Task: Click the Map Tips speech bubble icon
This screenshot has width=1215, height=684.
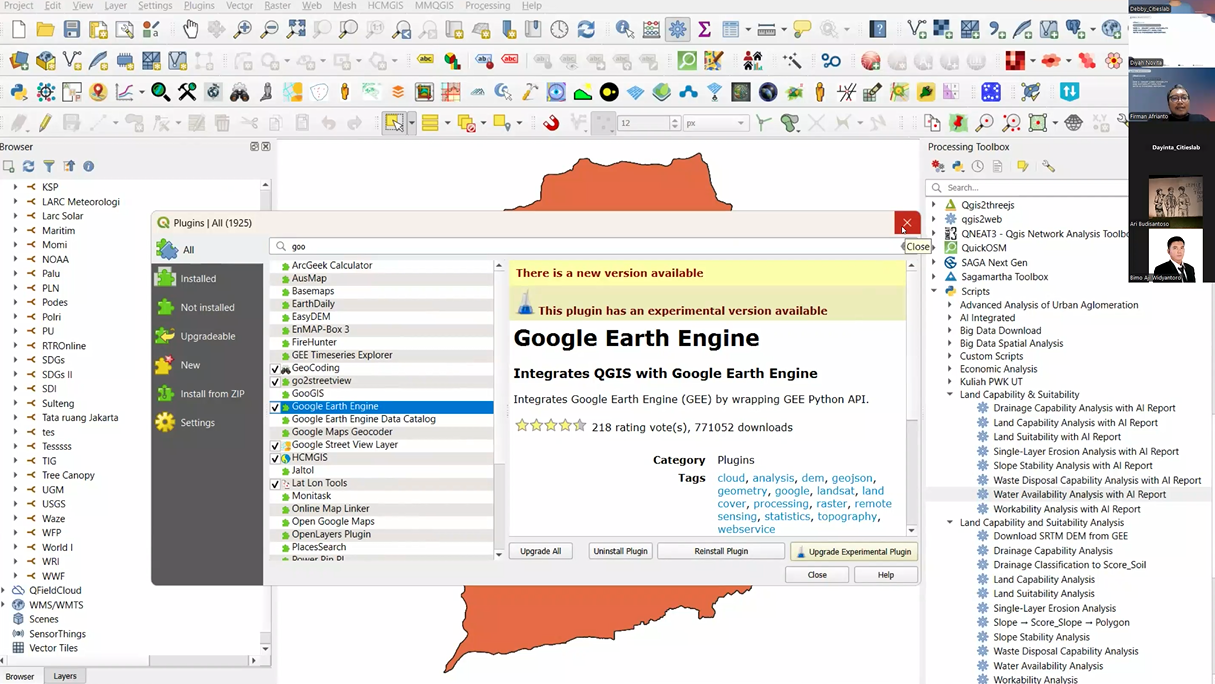Action: [802, 30]
